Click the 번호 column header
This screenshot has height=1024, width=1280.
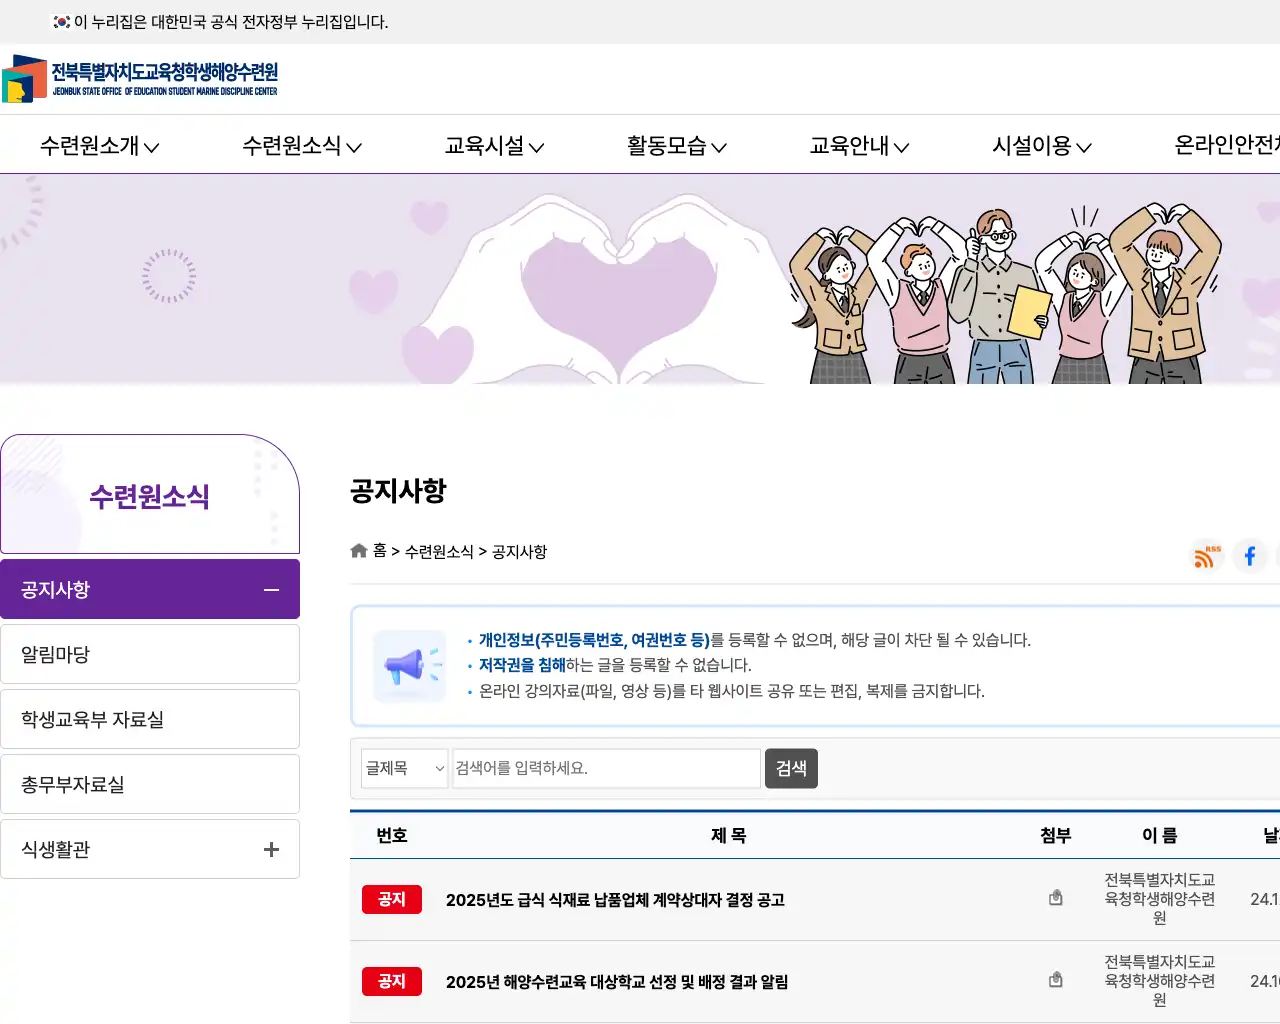tap(392, 835)
